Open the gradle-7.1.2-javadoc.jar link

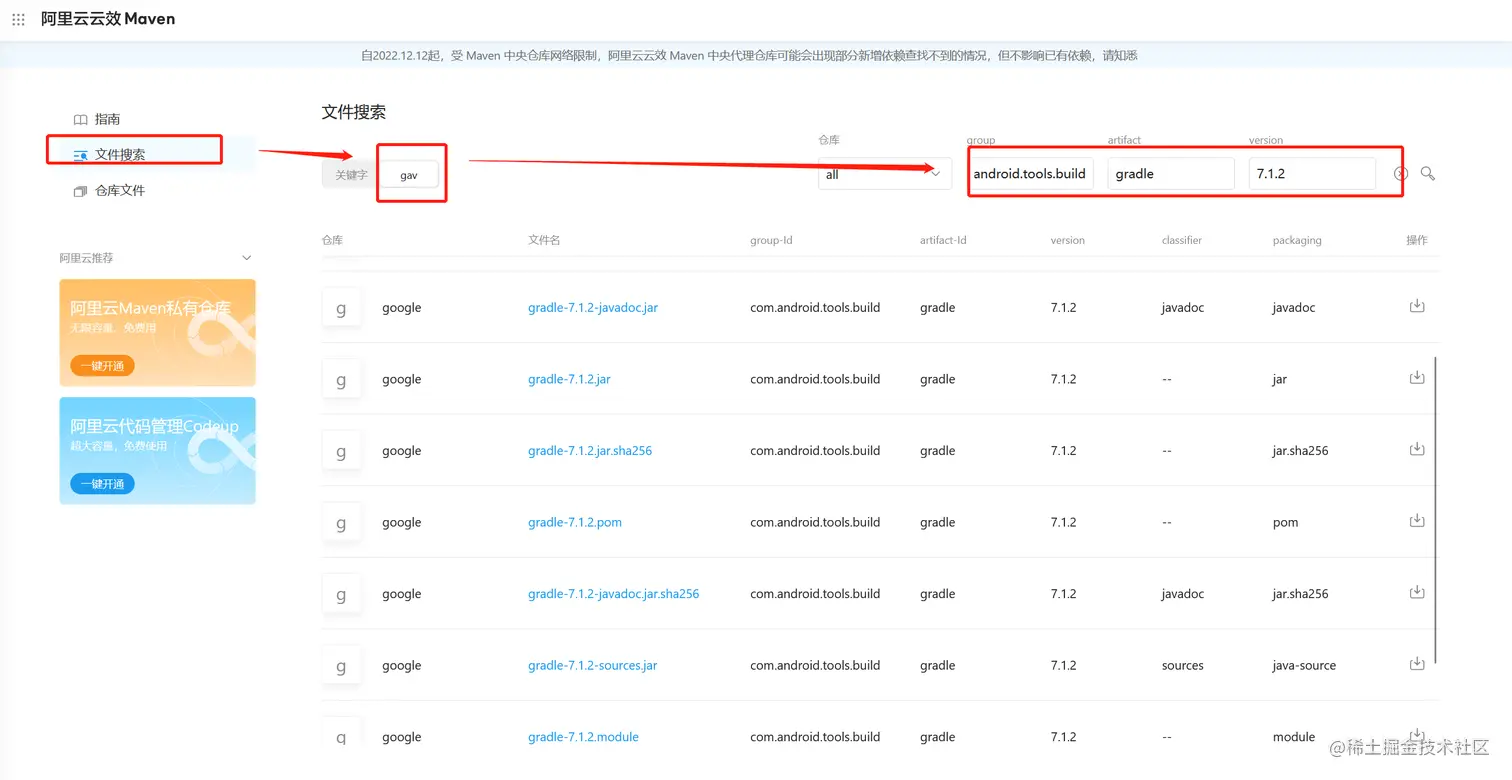click(593, 308)
